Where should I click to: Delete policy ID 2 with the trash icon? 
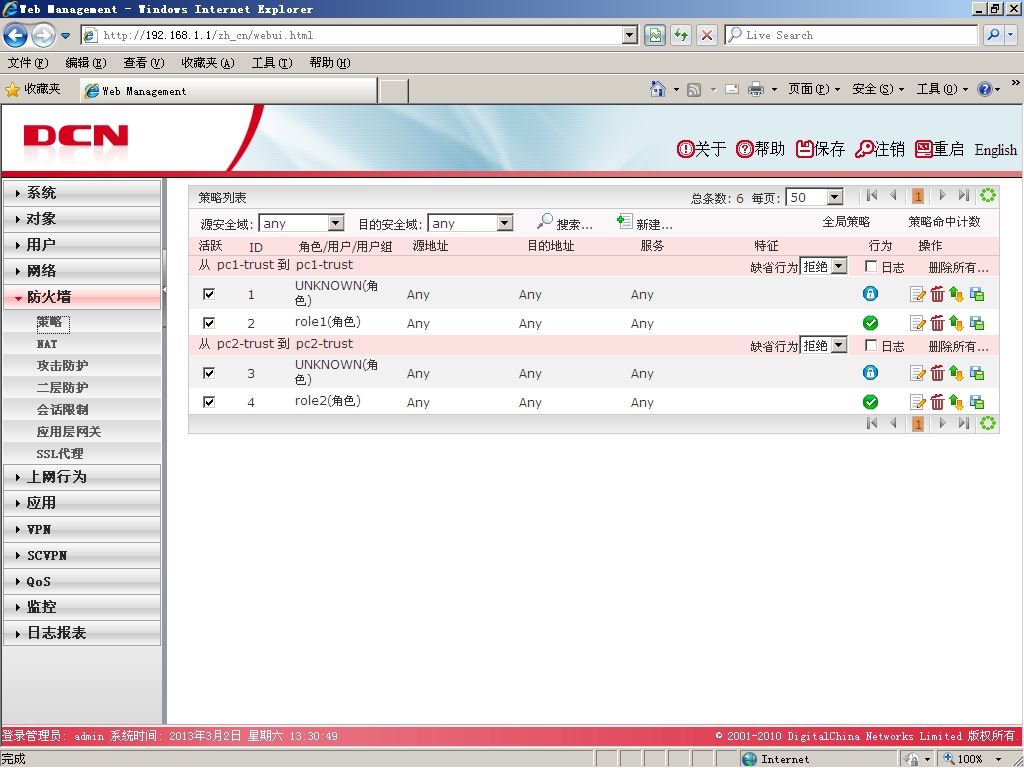pos(937,323)
